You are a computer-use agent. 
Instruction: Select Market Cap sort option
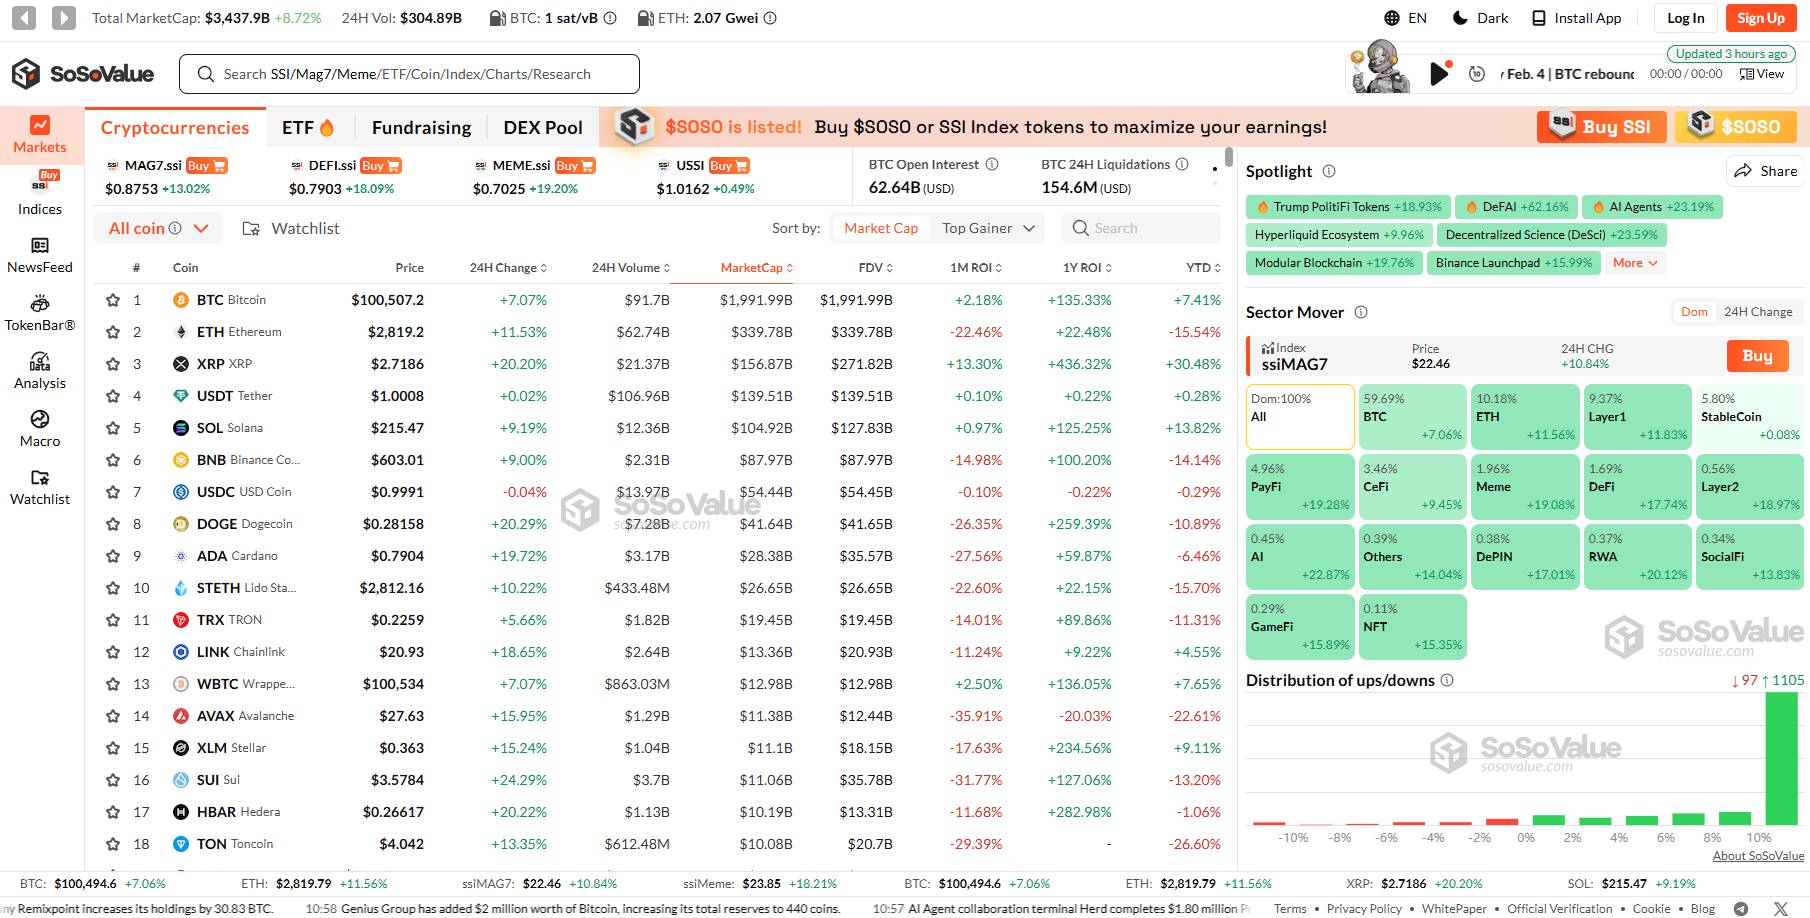[x=880, y=228]
